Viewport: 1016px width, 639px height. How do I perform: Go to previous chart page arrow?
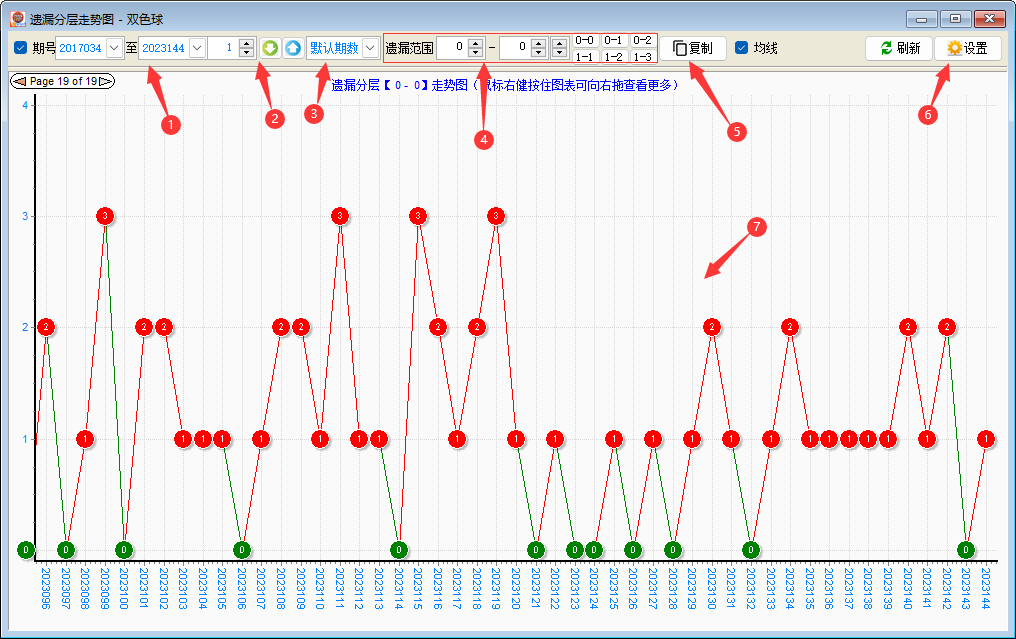point(19,81)
